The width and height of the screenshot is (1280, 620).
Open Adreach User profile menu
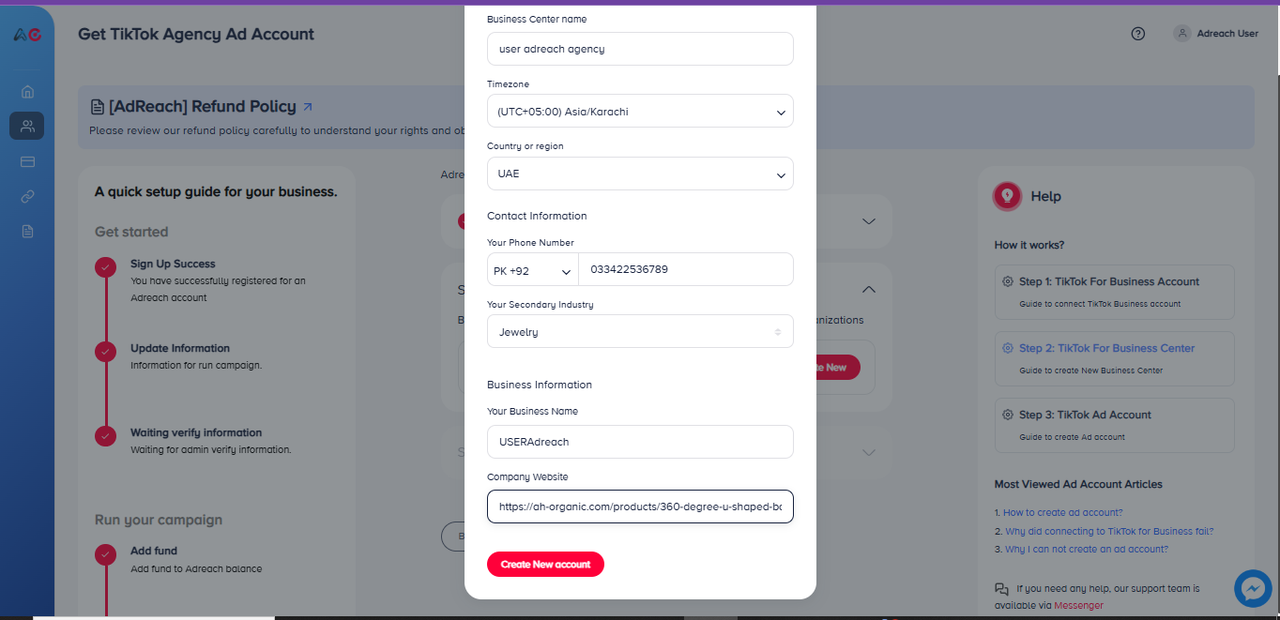[1216, 34]
